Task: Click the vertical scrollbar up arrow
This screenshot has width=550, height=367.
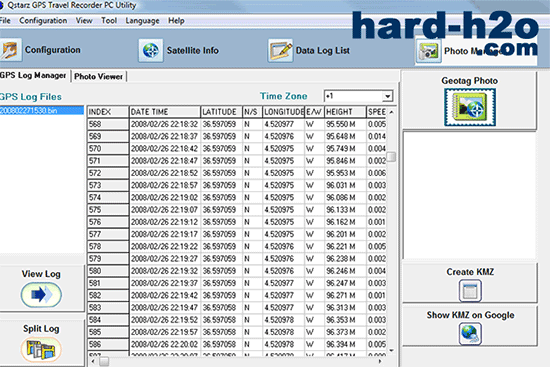Action: (x=391, y=112)
